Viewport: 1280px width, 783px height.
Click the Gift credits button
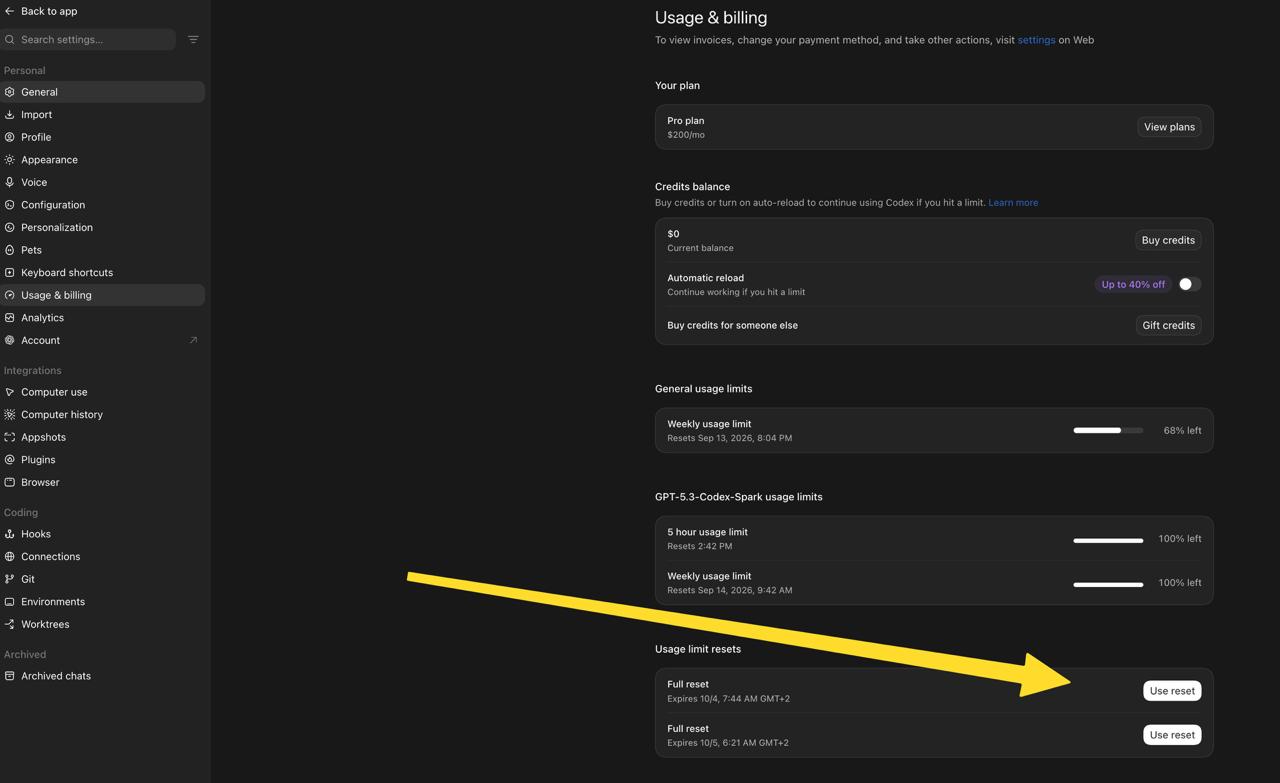pyautogui.click(x=1168, y=325)
